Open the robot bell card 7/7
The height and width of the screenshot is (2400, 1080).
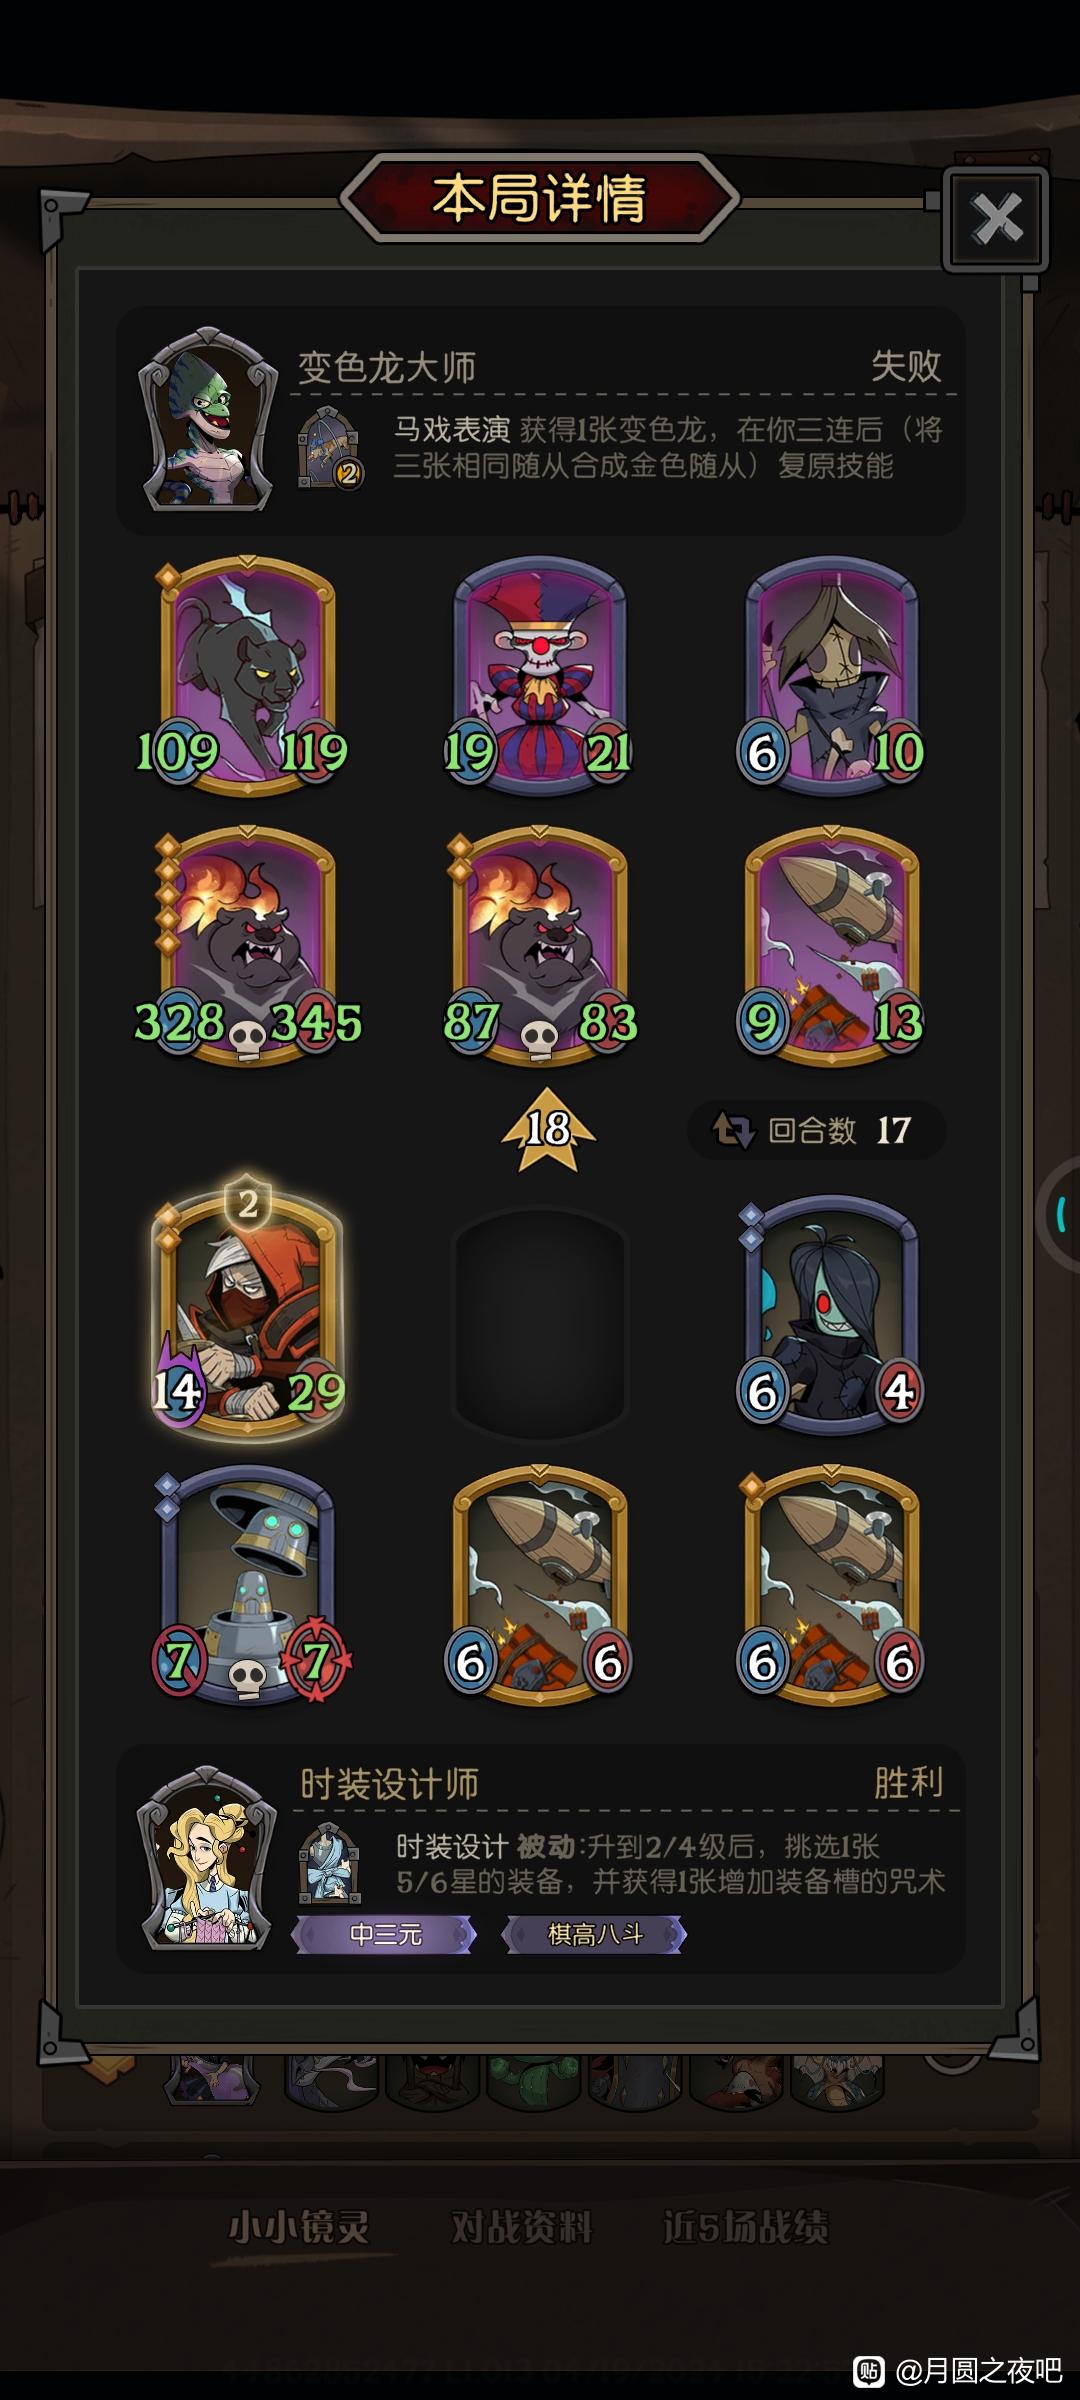coord(246,1586)
